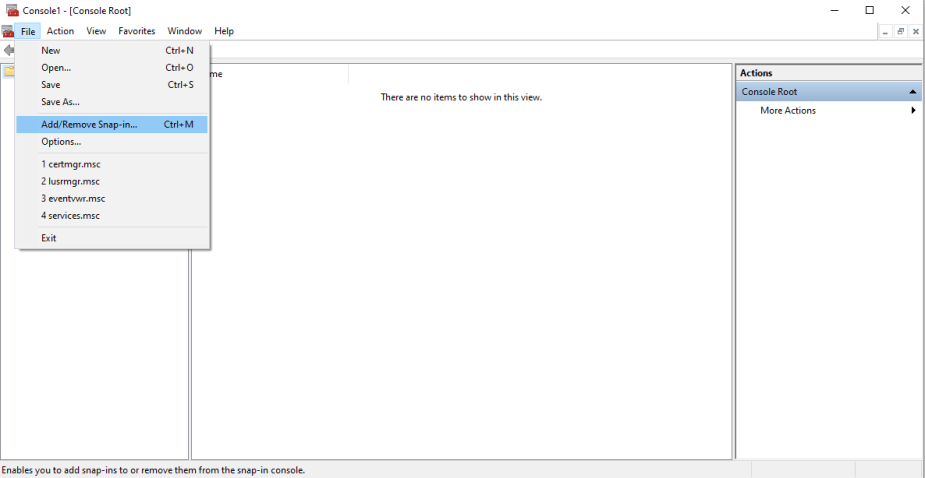This screenshot has height=478, width=925.
Task: Open the Help menu
Action: 224,31
